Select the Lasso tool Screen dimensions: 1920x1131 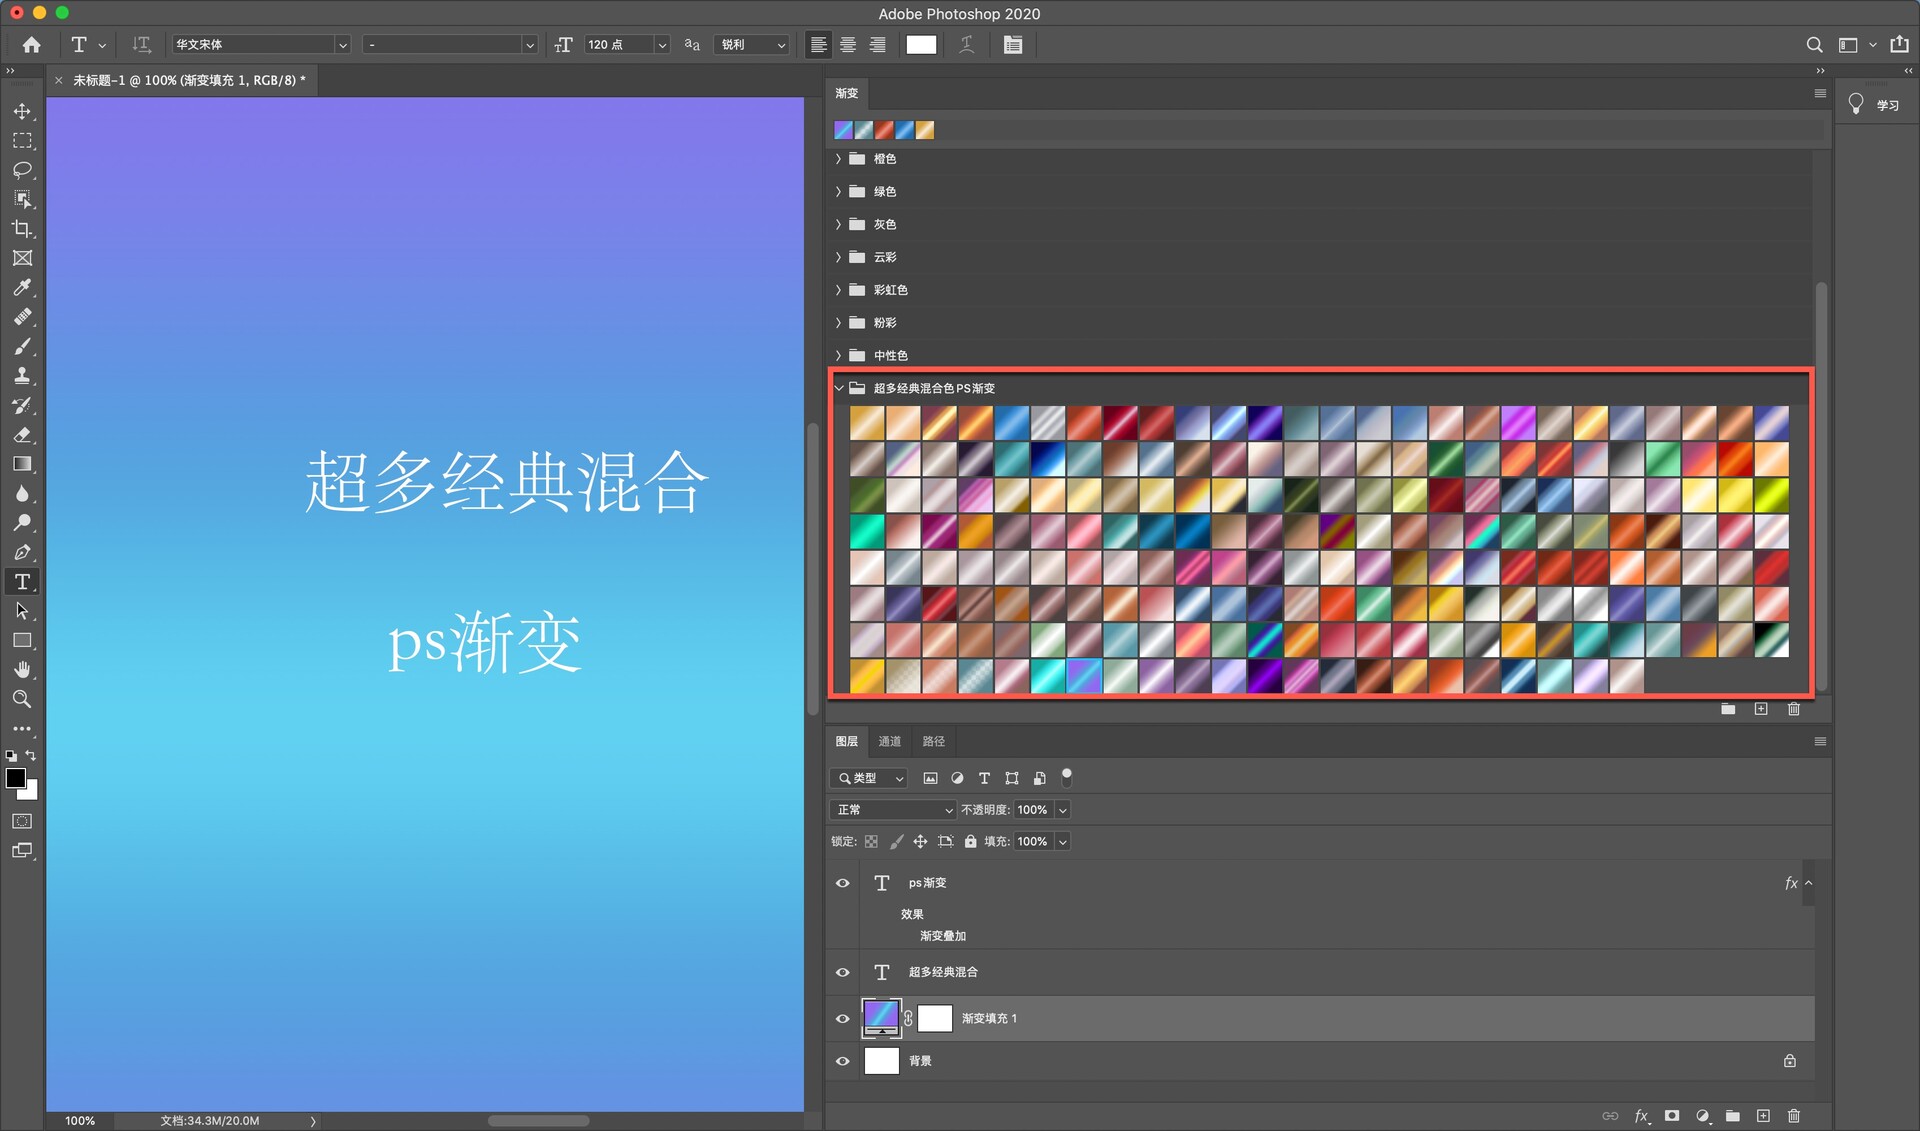click(22, 170)
